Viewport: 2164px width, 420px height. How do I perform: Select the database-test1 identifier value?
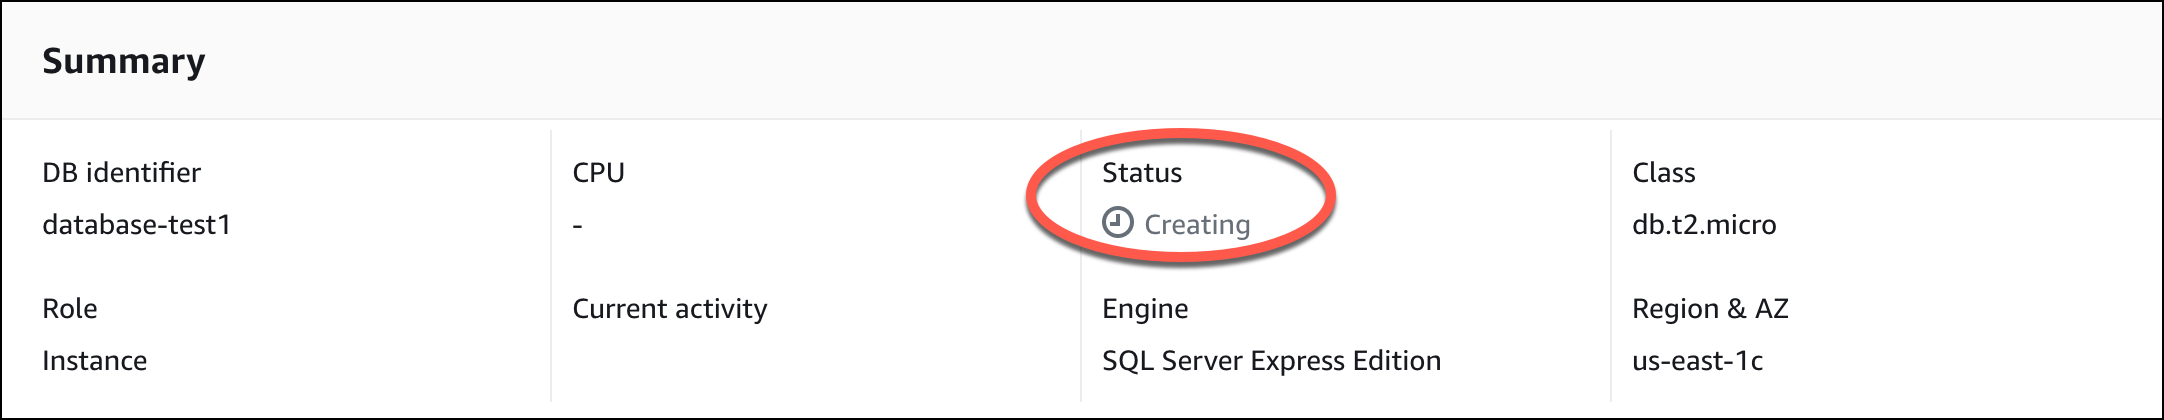tap(136, 225)
